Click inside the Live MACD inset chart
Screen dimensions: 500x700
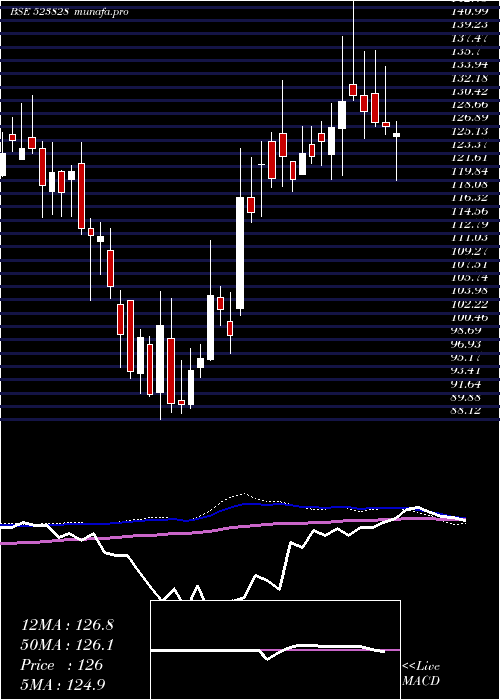coord(275,650)
